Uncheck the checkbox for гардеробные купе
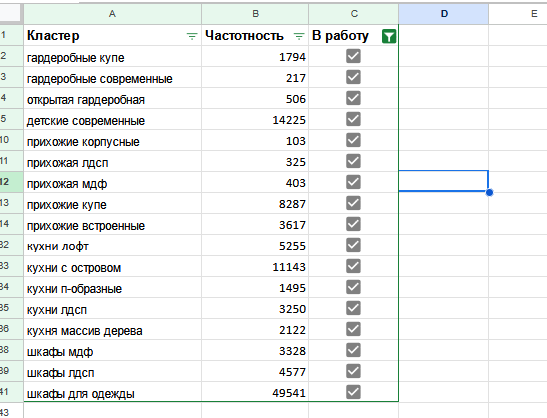The height and width of the screenshot is (418, 547). (x=353, y=56)
